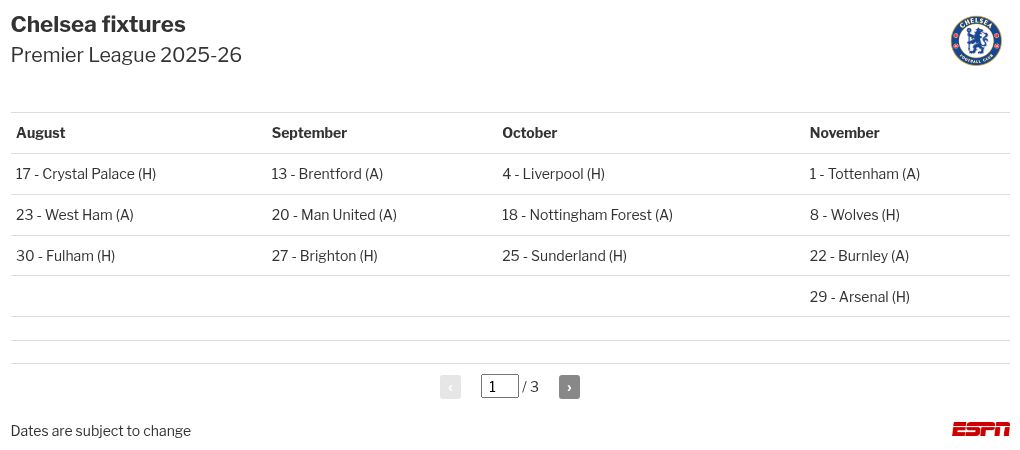Click the Crystal Palace (H) fixture
Screen dimensions: 1020x450
[x=86, y=174]
